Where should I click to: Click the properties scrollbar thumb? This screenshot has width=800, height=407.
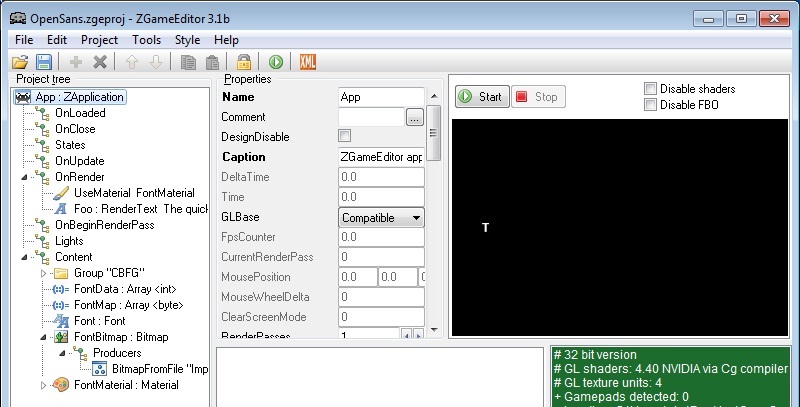pyautogui.click(x=434, y=133)
